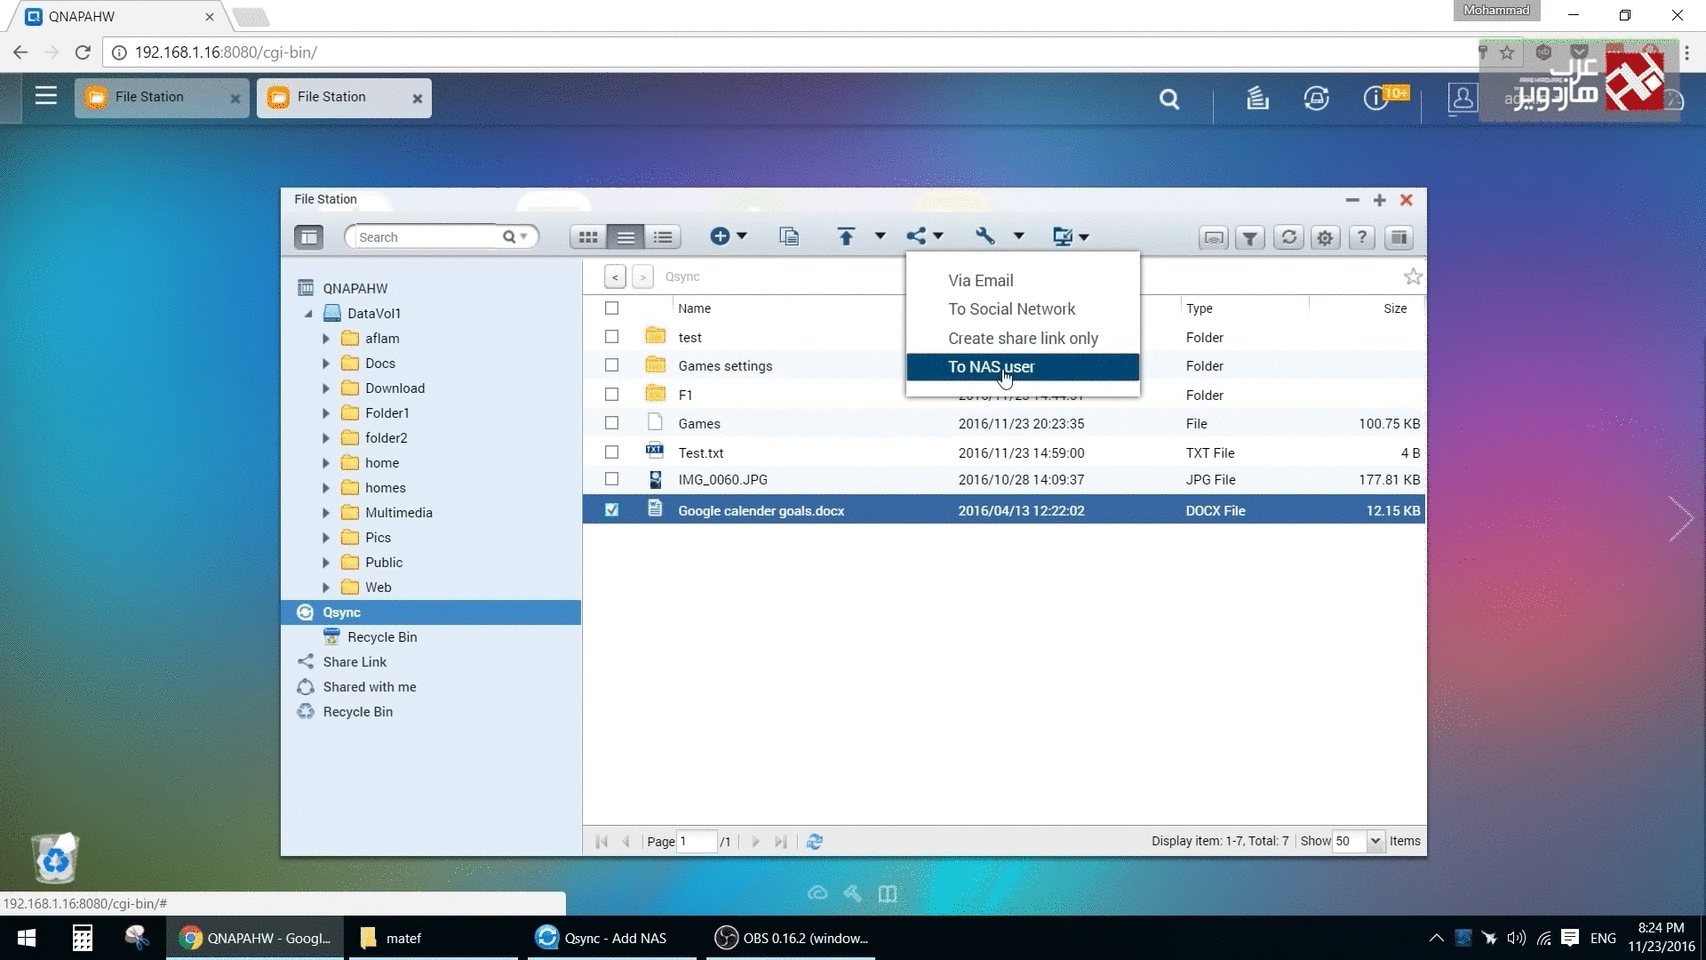This screenshot has height=960, width=1706.
Task: Open File Station settings gear
Action: point(1325,237)
